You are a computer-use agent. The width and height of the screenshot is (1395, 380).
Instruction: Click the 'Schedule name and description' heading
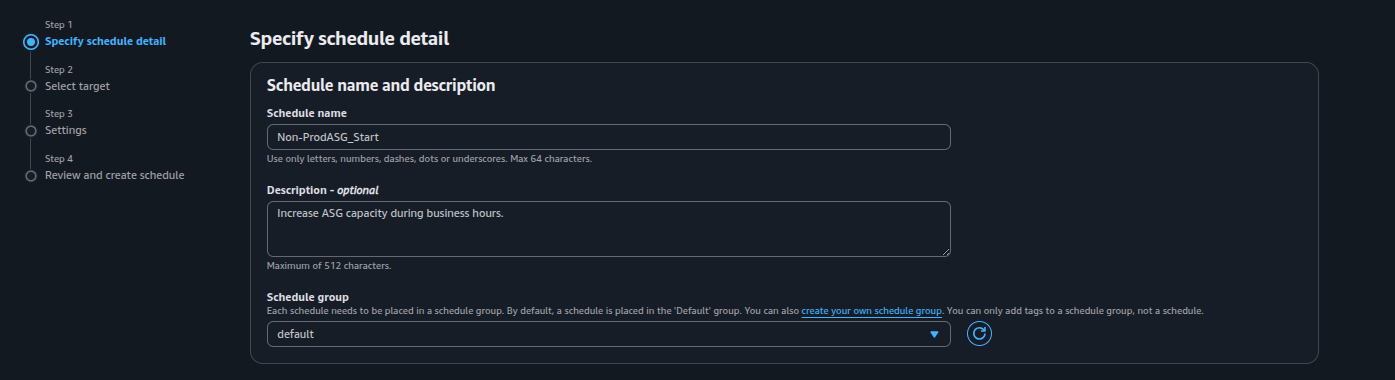(x=381, y=85)
